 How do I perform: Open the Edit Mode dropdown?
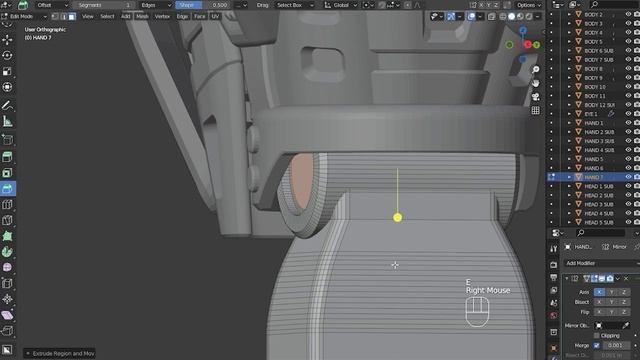click(x=24, y=17)
